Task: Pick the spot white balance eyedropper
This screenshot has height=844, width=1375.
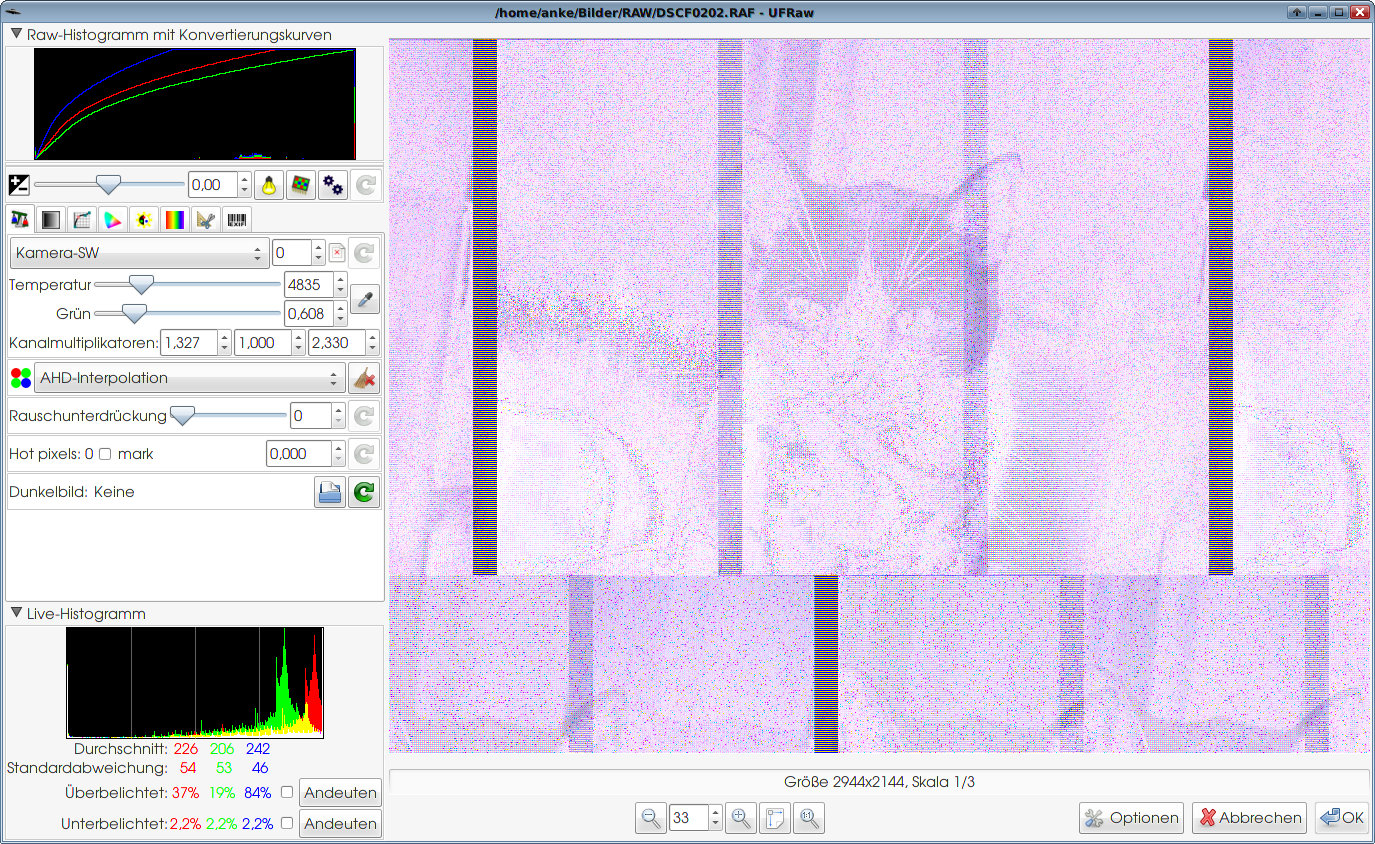Action: tap(365, 299)
